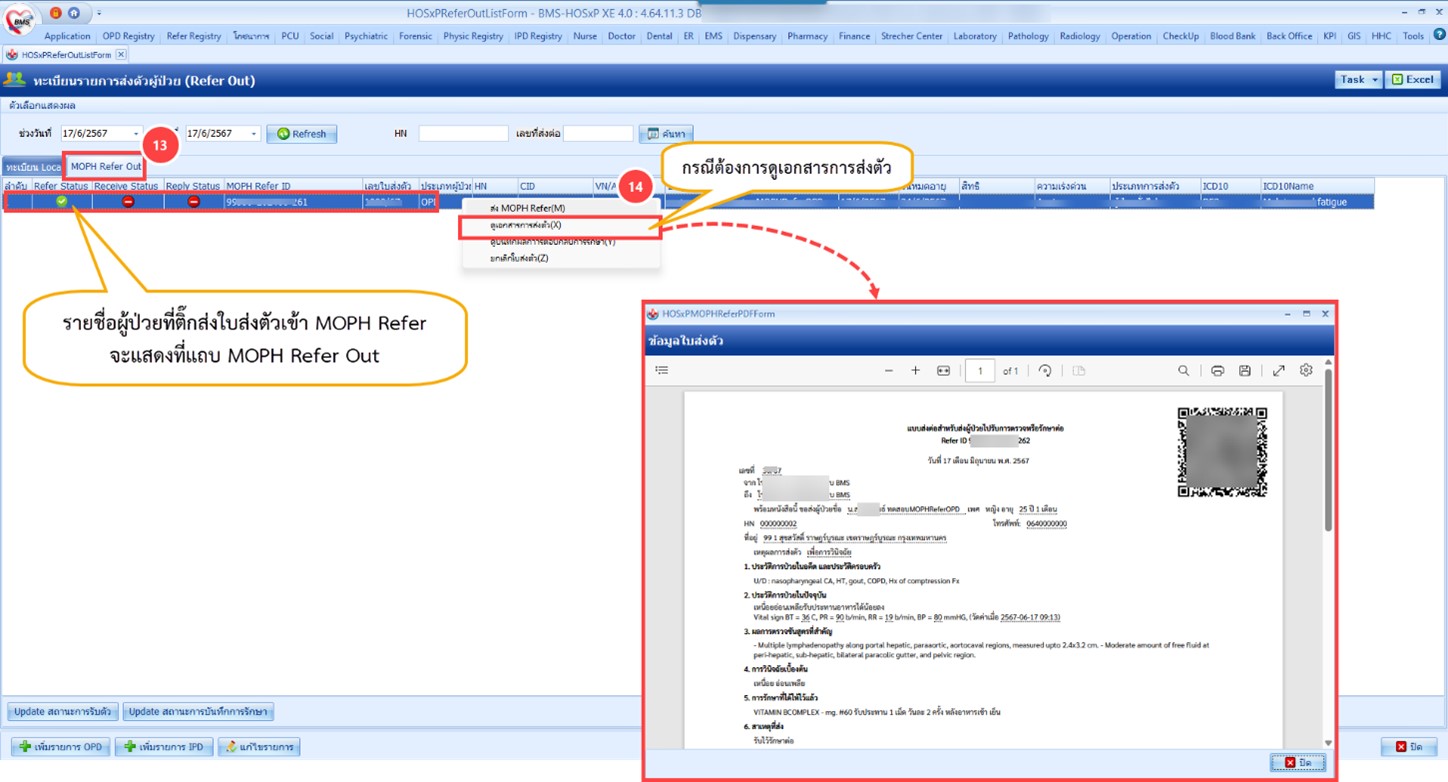This screenshot has width=1448, height=782.
Task: Export the list with the Excel button
Action: pos(1413,80)
